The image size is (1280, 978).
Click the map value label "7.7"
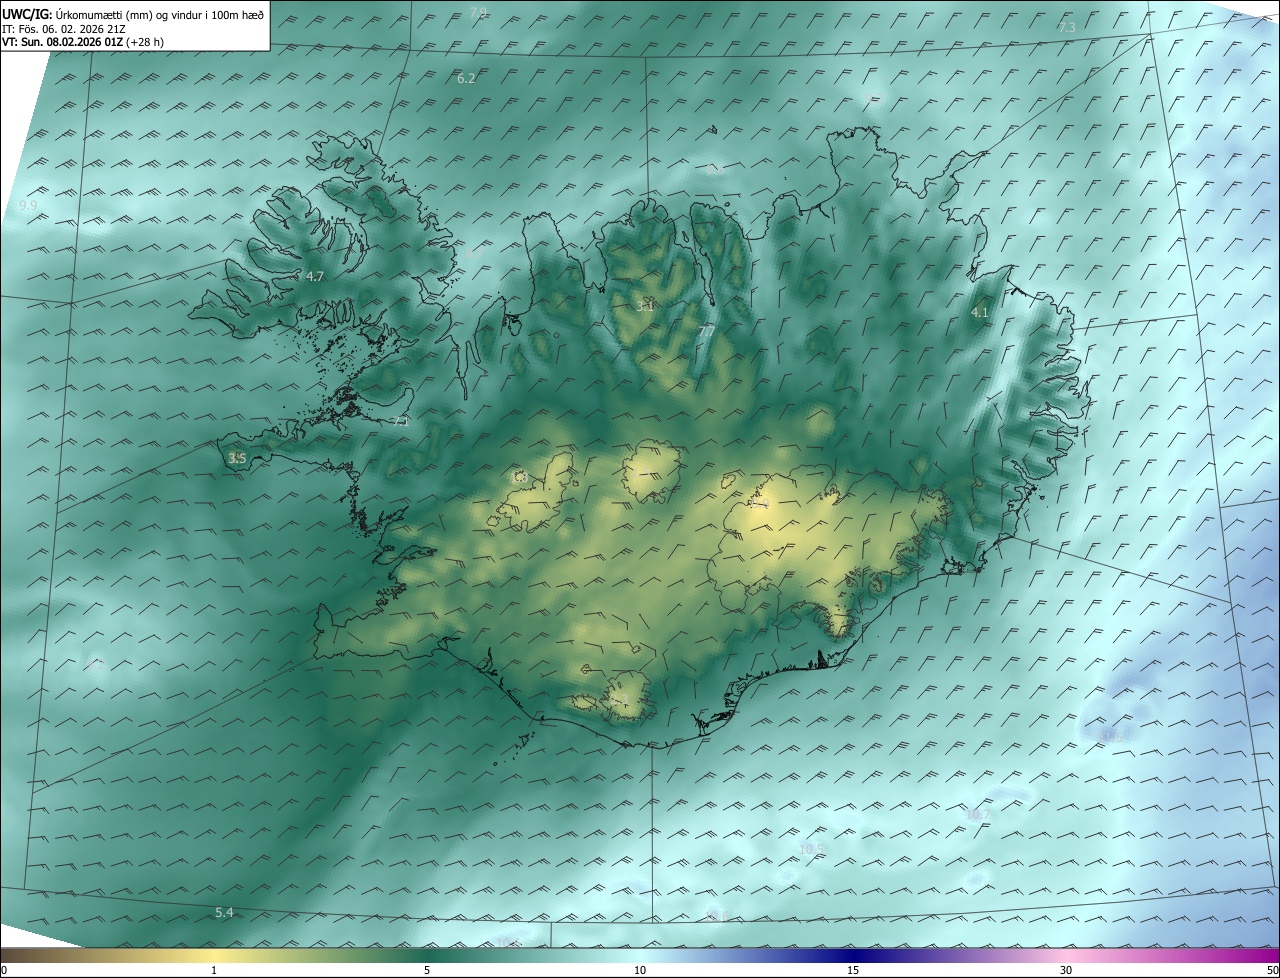[706, 331]
